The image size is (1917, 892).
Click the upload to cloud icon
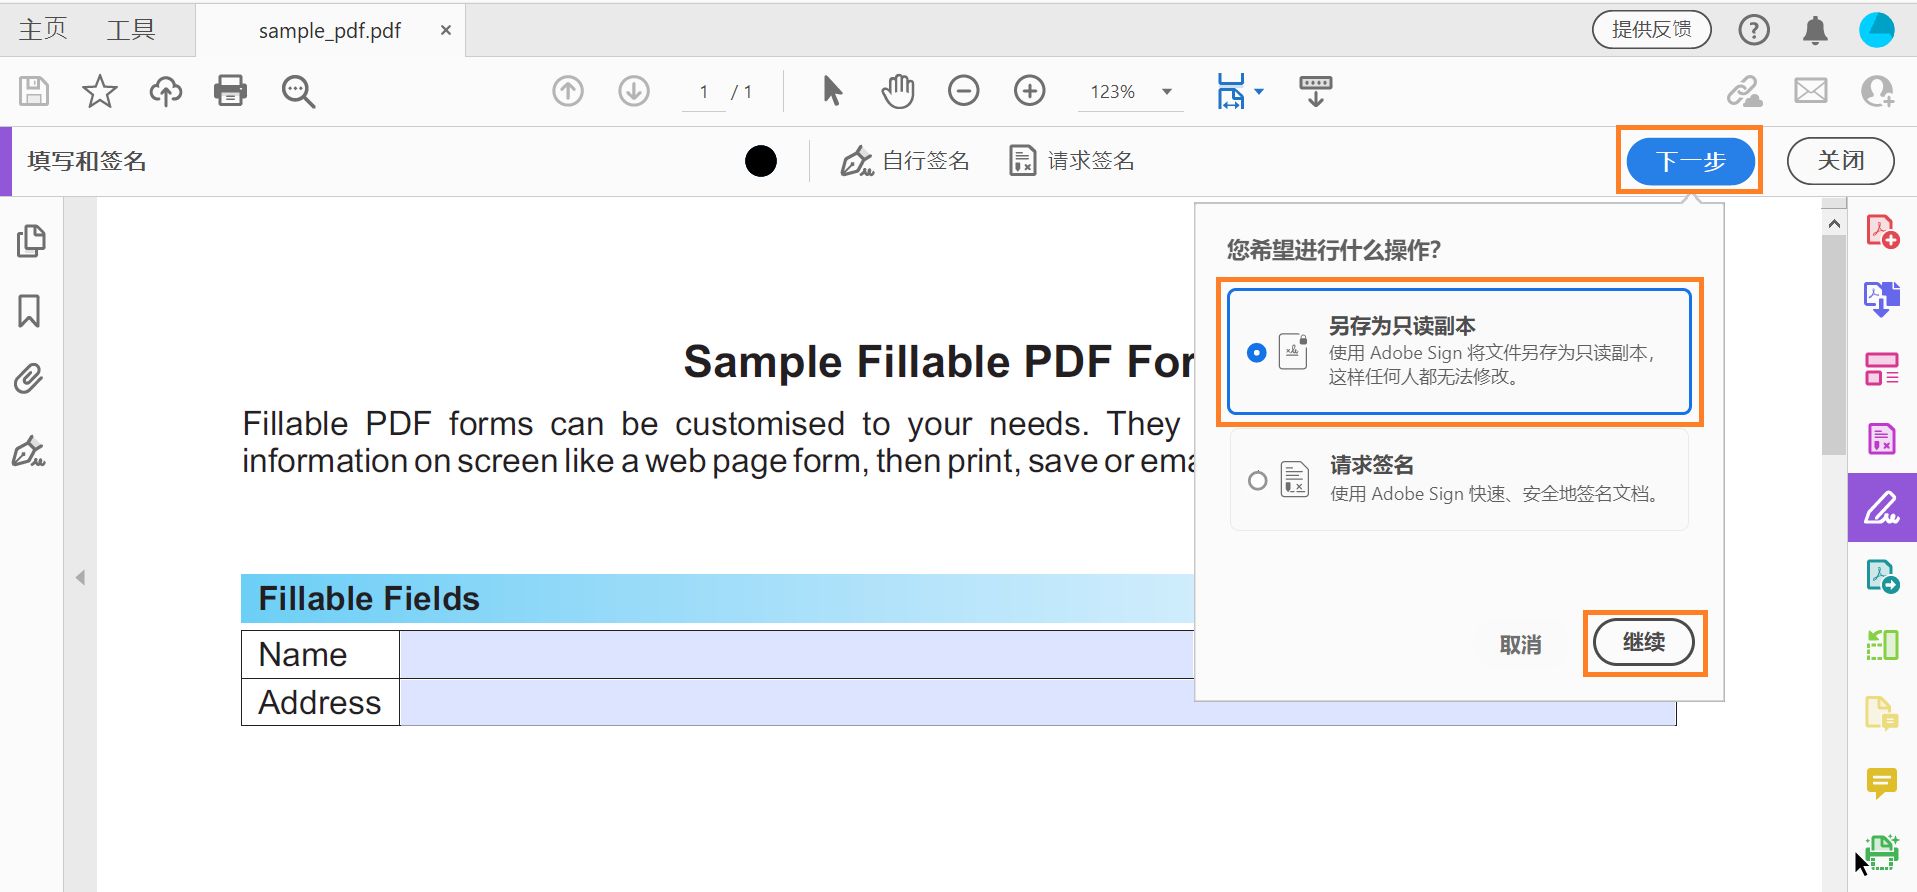166,91
